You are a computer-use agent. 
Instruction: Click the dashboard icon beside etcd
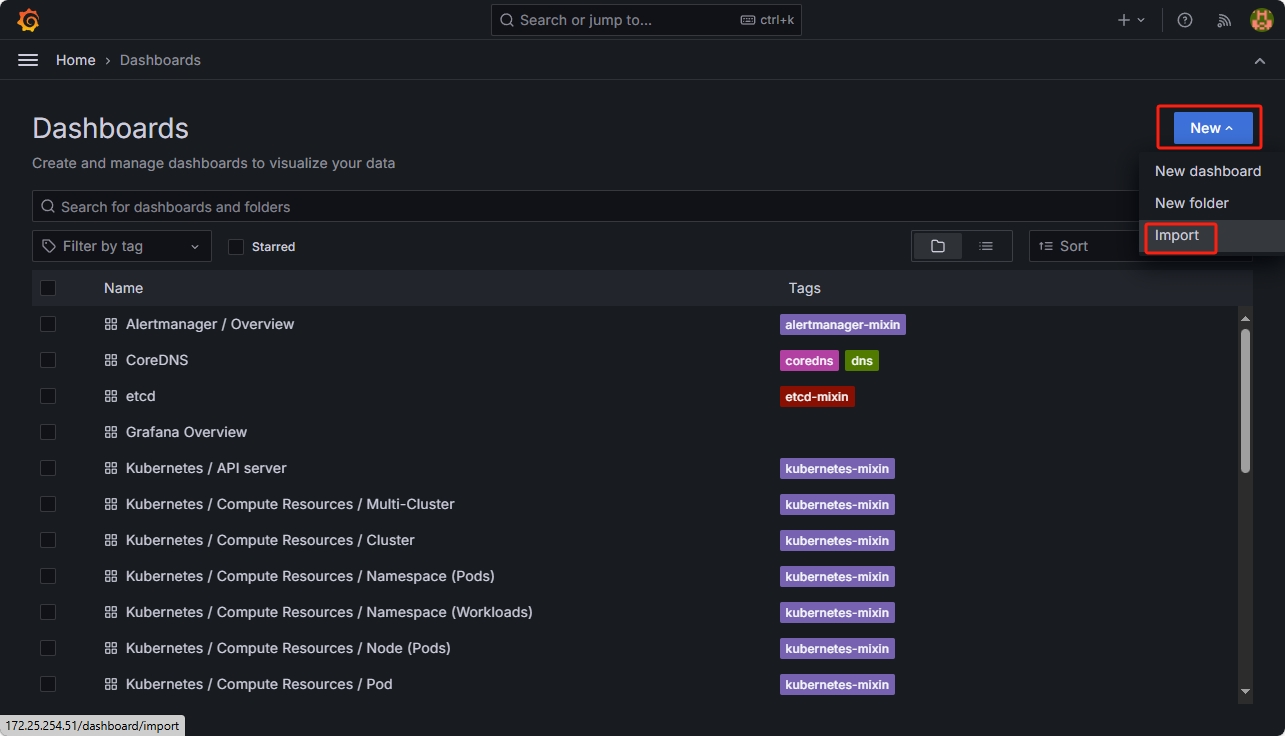[x=111, y=396]
